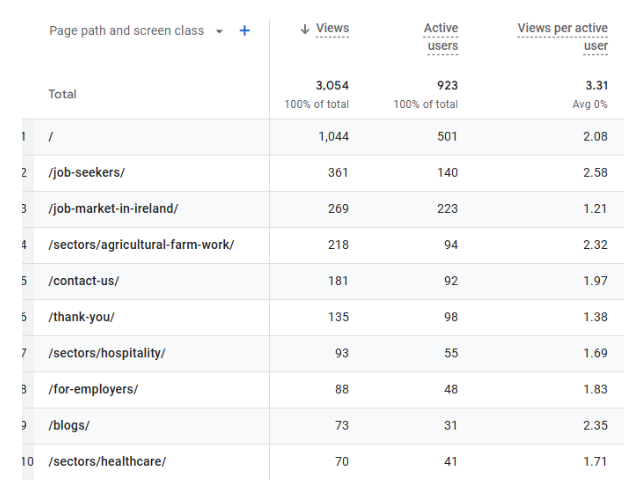641x498 pixels.
Task: Add a secondary dimension with the plus icon
Action: 245,31
